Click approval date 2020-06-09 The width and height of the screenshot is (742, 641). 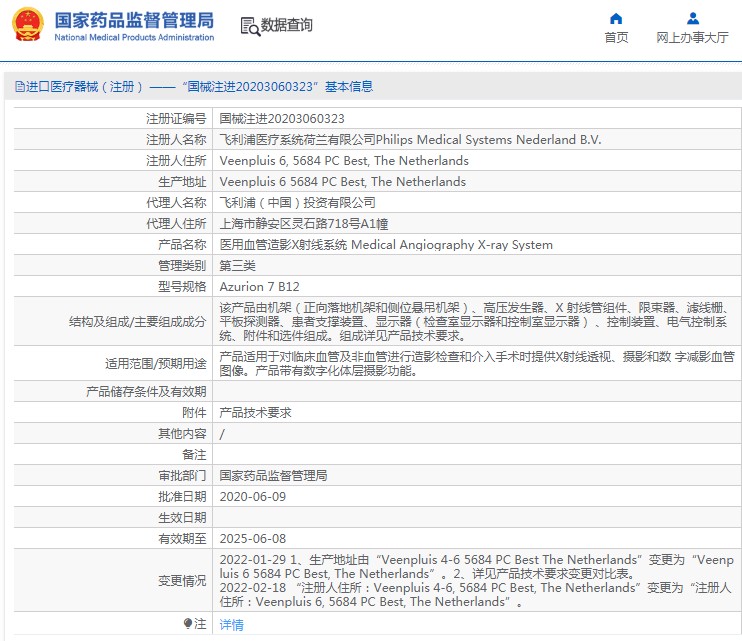tap(253, 497)
